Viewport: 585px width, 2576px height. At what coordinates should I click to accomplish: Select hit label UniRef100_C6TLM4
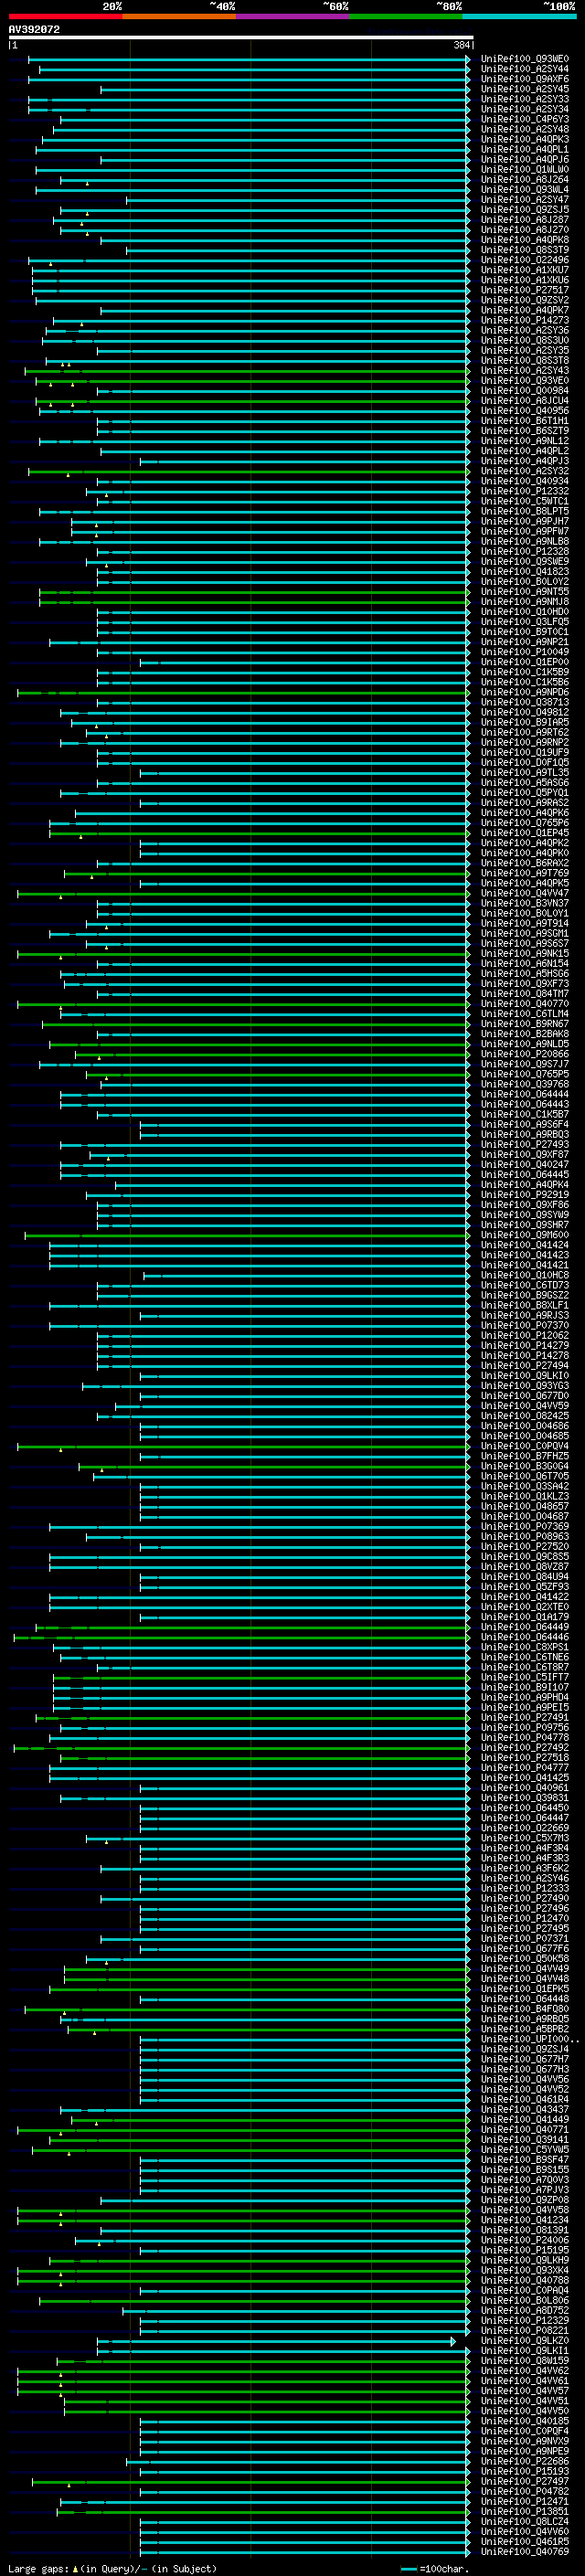pyautogui.click(x=525, y=1014)
